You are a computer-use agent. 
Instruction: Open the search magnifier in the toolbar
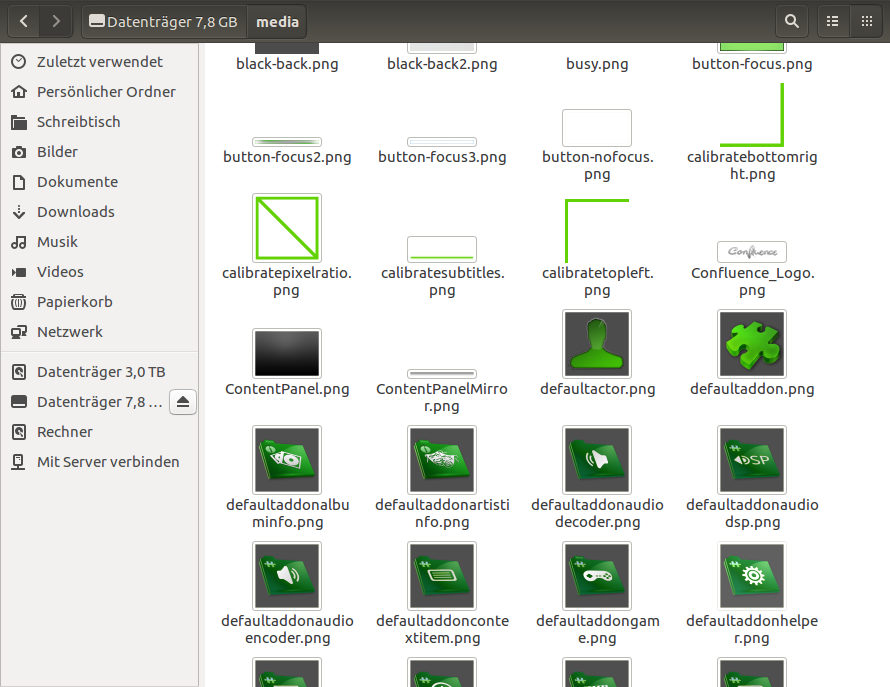click(x=791, y=22)
